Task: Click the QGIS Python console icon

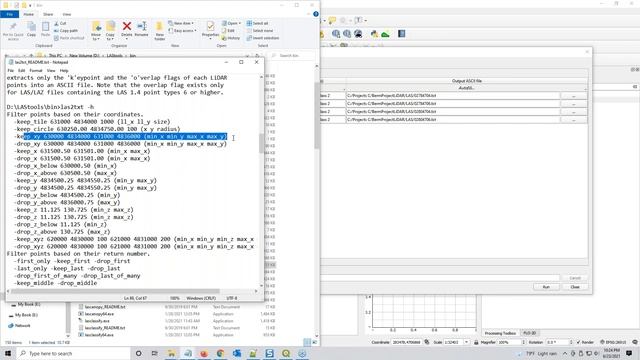Action: pos(373,34)
